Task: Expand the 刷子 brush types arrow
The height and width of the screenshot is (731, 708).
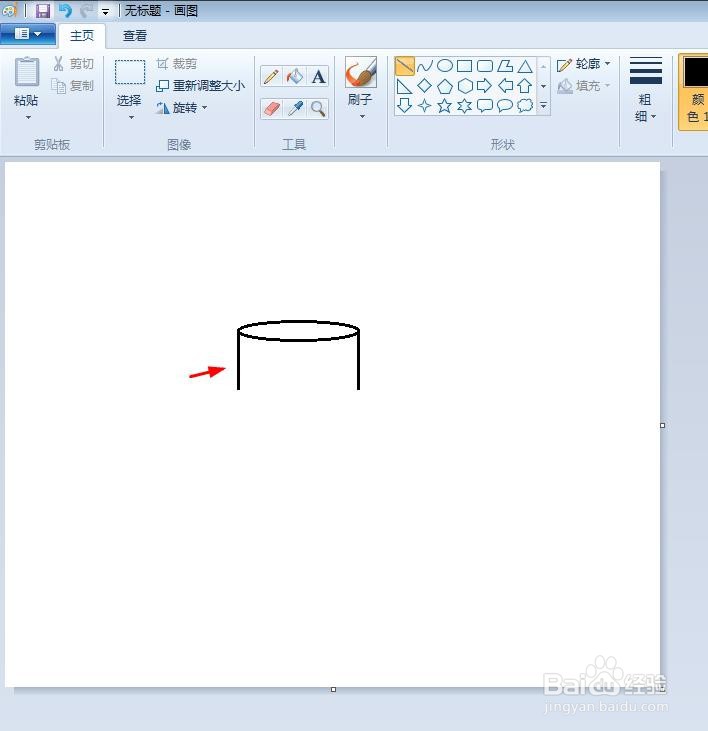Action: (x=362, y=116)
